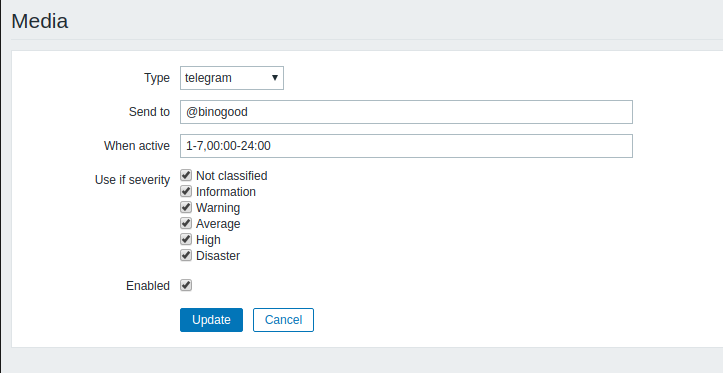The width and height of the screenshot is (723, 373).
Task: Click the Not classified label text
Action: pos(231,176)
